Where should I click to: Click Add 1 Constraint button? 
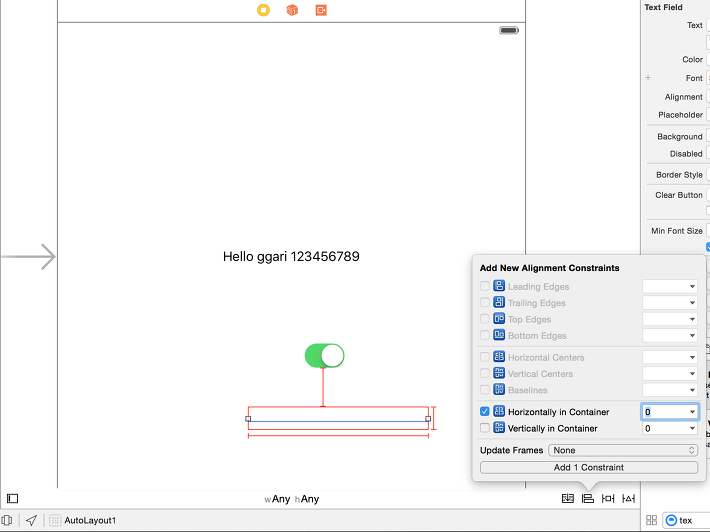pos(589,467)
